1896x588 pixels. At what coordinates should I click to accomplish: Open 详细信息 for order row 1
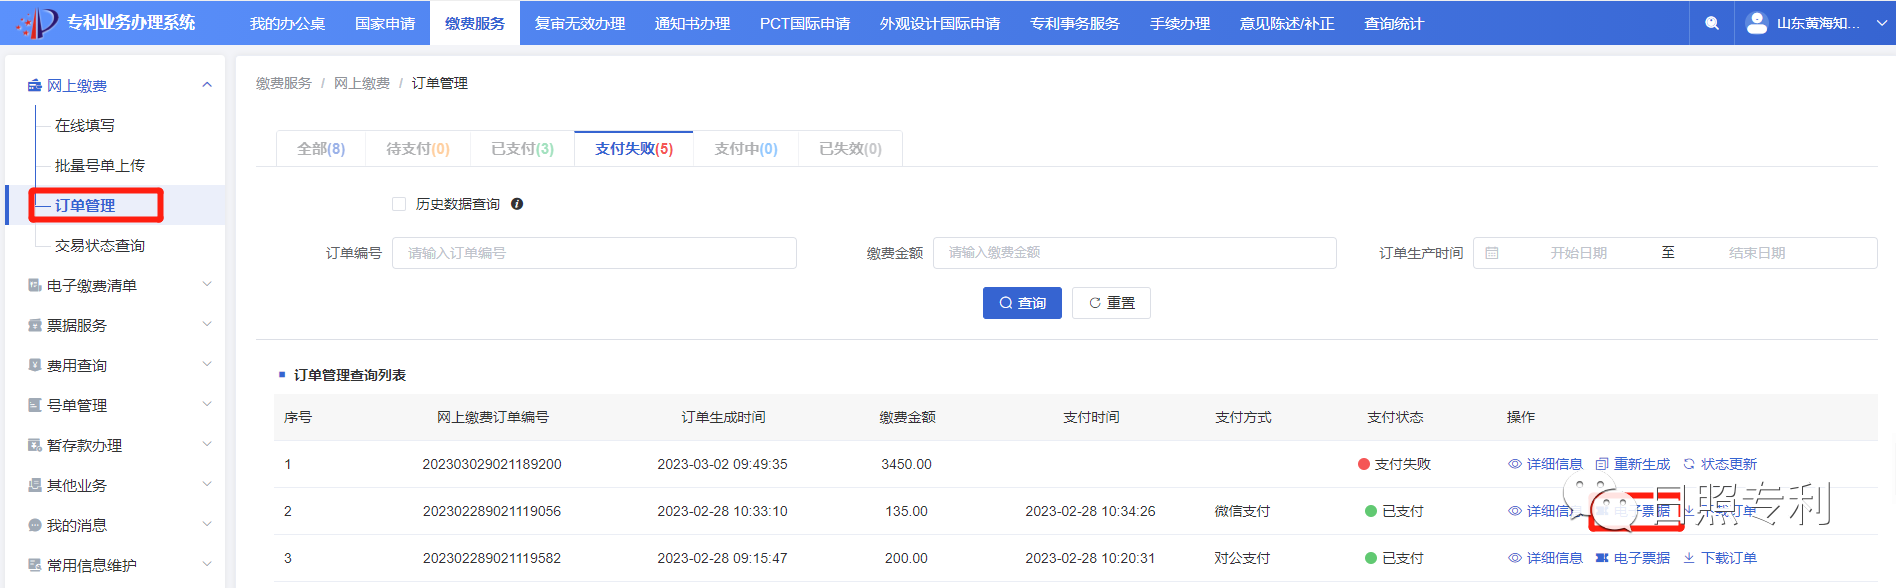point(1545,464)
